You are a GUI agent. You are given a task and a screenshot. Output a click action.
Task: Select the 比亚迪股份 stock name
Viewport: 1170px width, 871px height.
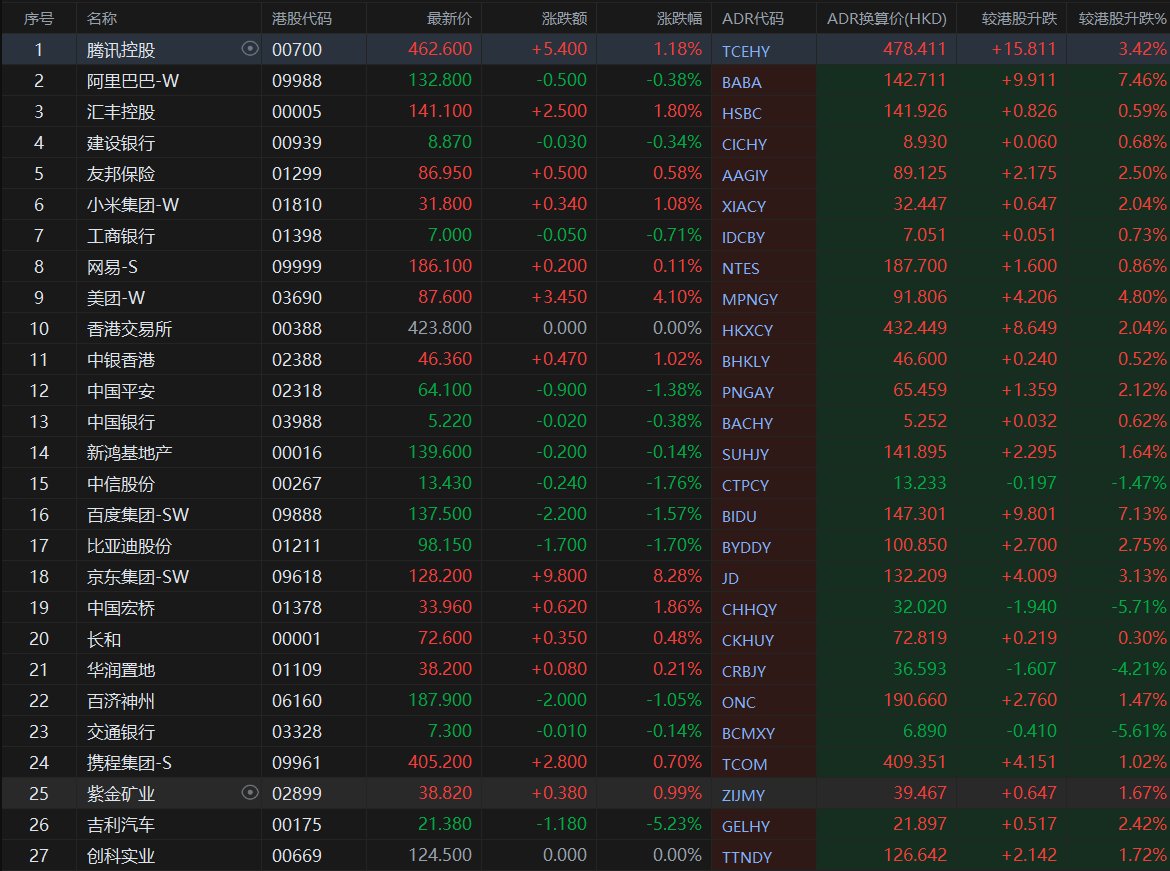click(x=129, y=546)
